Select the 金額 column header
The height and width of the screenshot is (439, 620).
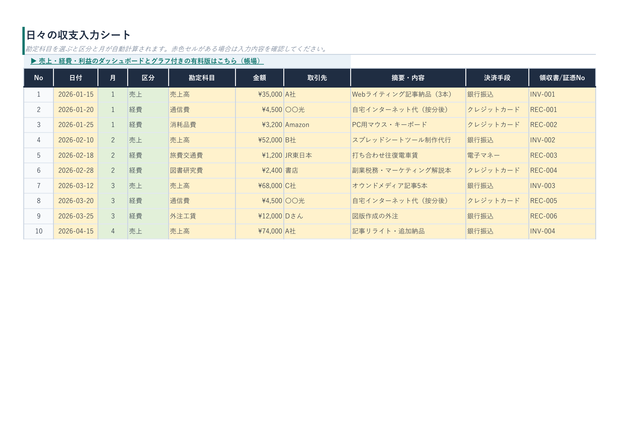click(259, 78)
